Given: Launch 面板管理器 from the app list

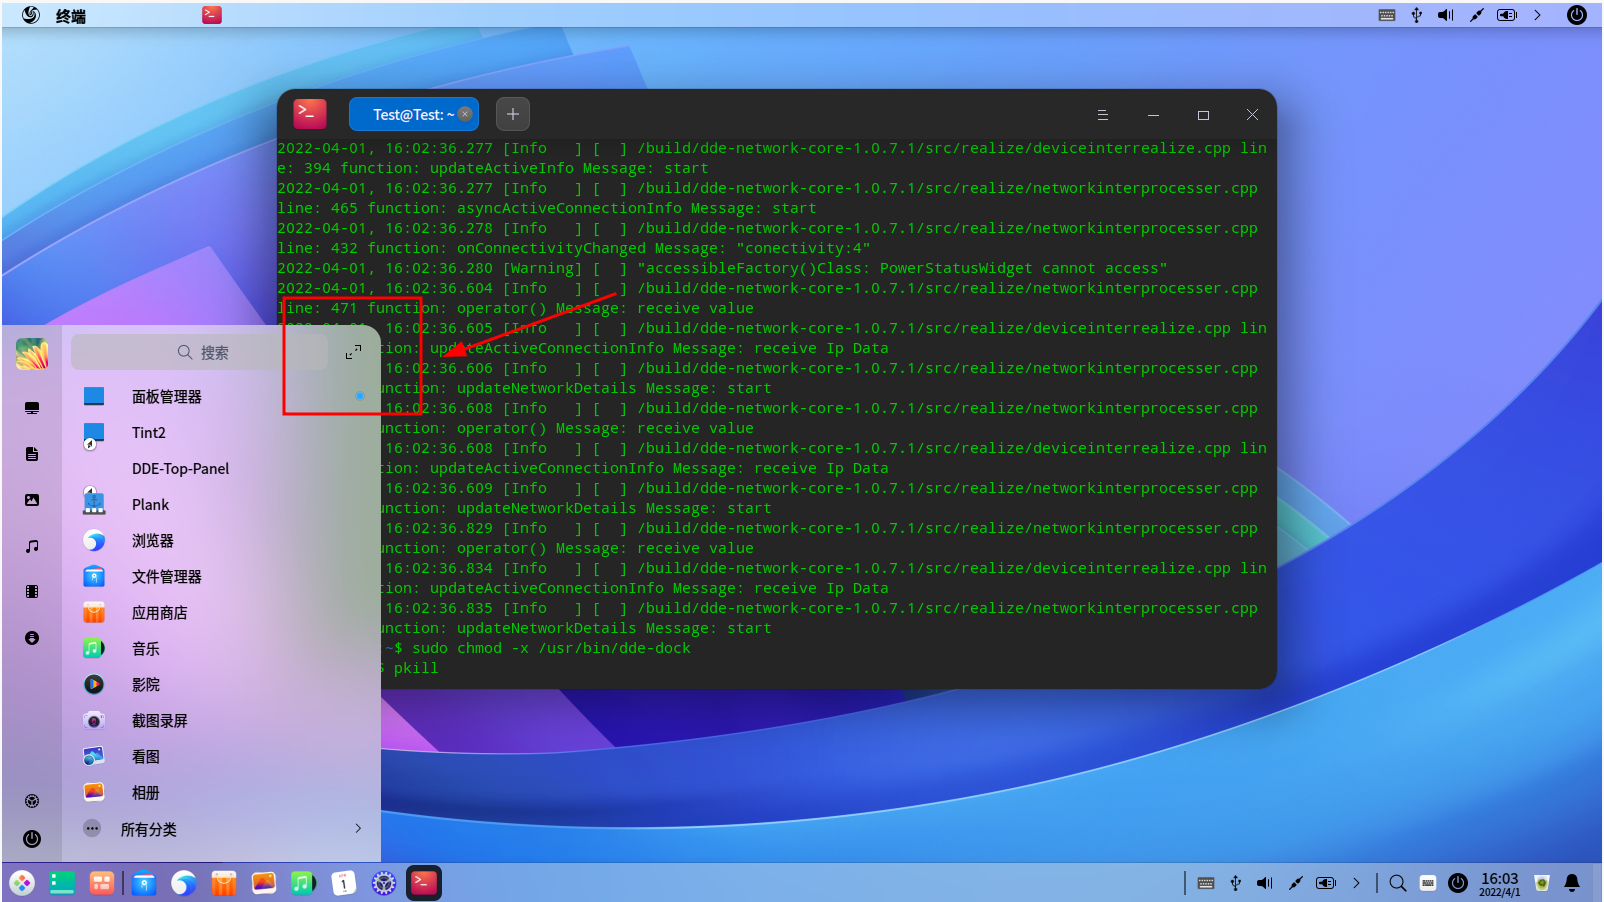Looking at the screenshot, I should coord(222,397).
